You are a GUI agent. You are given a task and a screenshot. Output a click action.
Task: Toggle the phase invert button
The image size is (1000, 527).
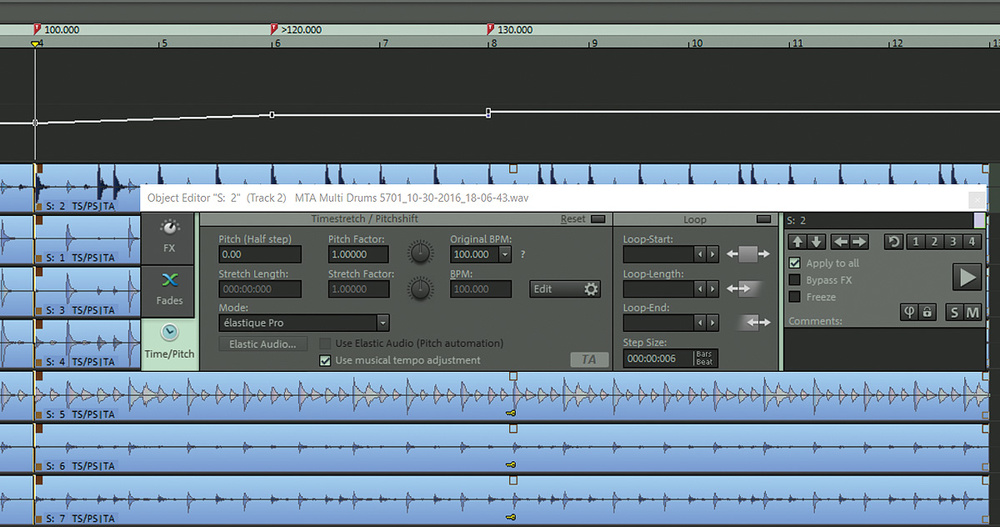(x=910, y=313)
